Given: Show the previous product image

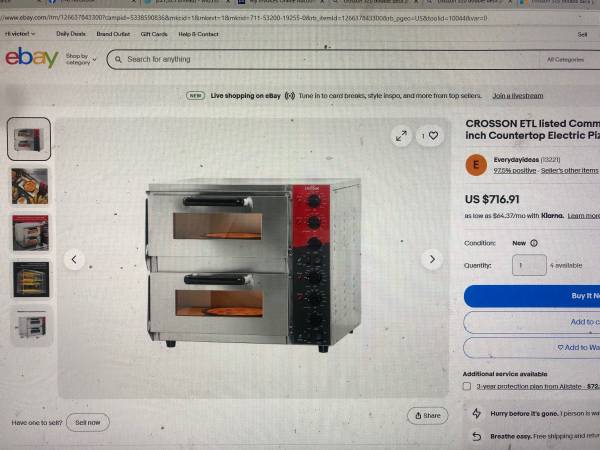Looking at the screenshot, I should 74,259.
